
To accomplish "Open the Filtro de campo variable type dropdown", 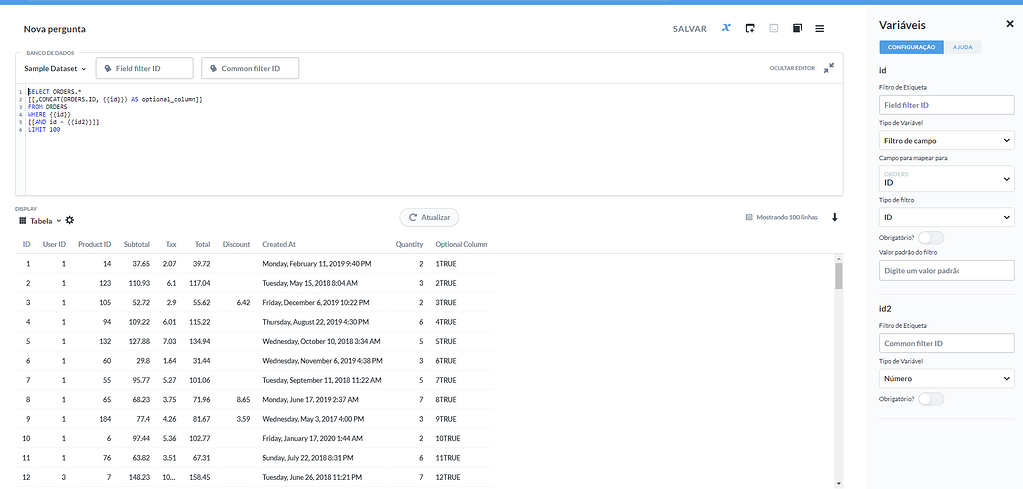I will [x=947, y=140].
